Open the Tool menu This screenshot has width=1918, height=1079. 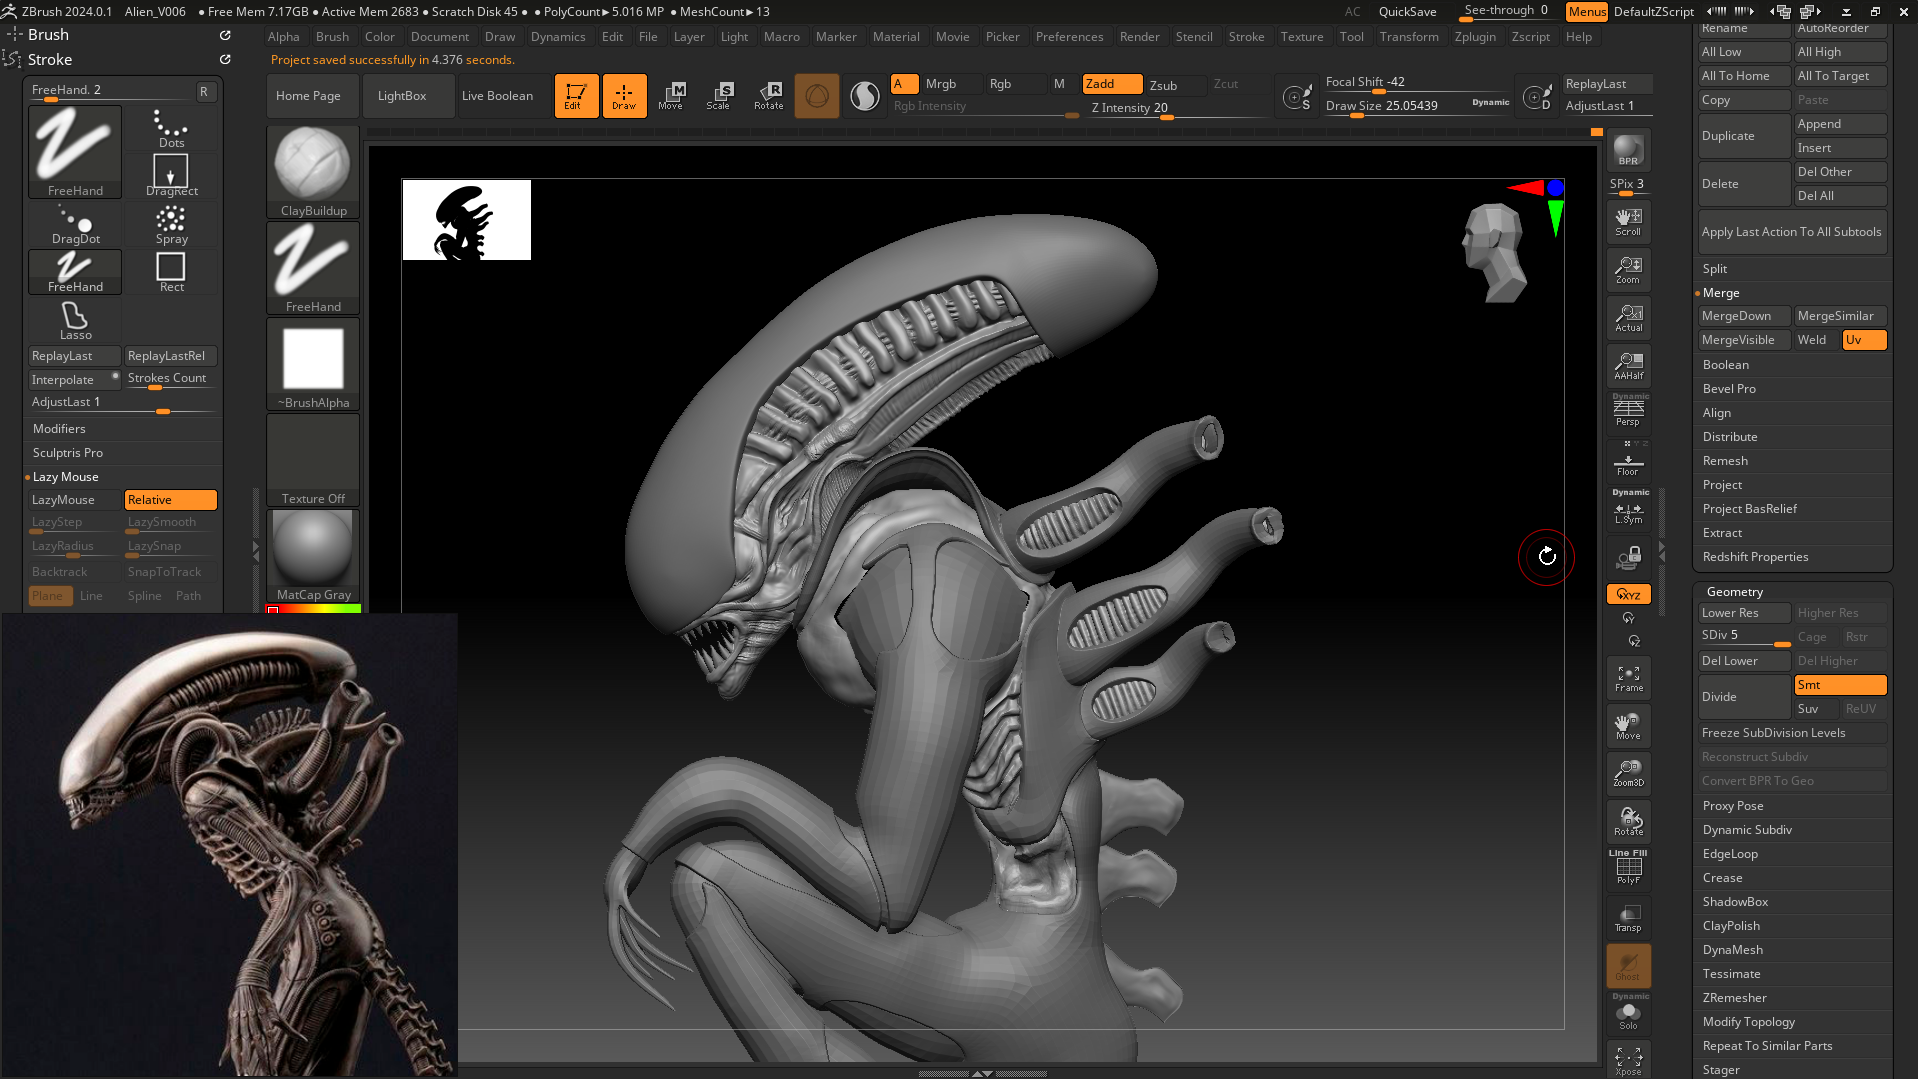pyautogui.click(x=1352, y=37)
